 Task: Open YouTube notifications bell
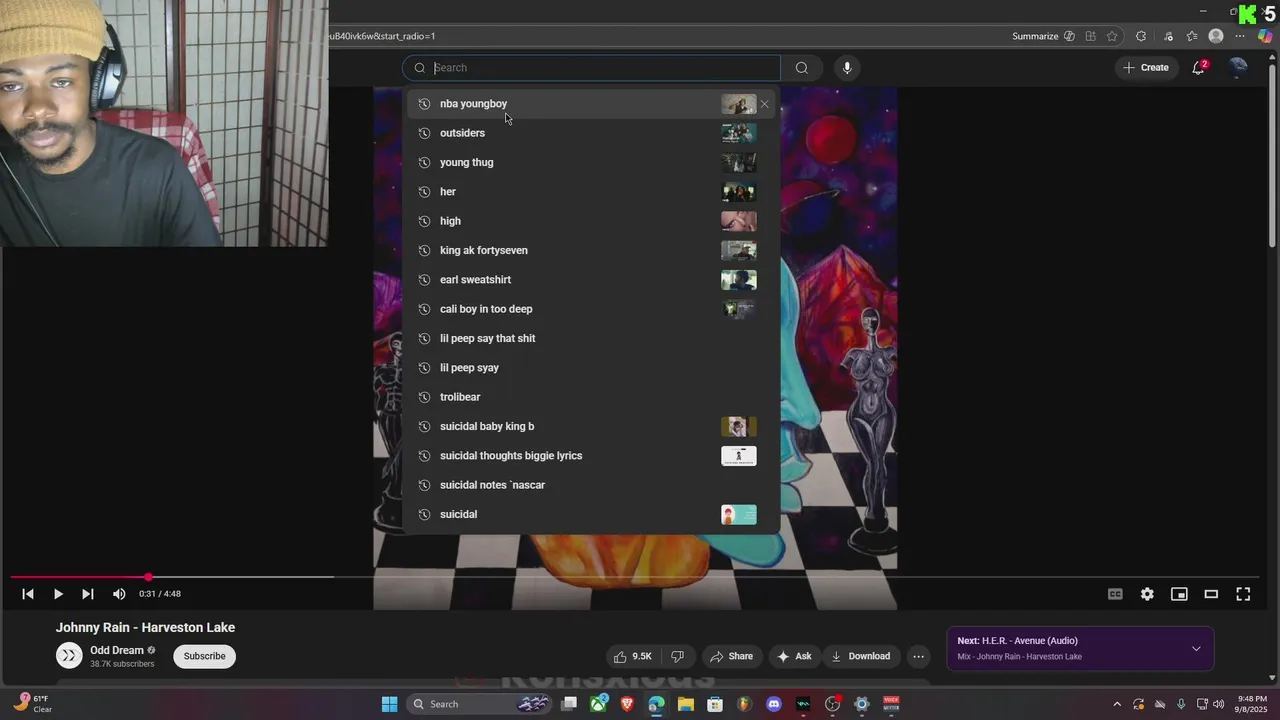click(1198, 68)
